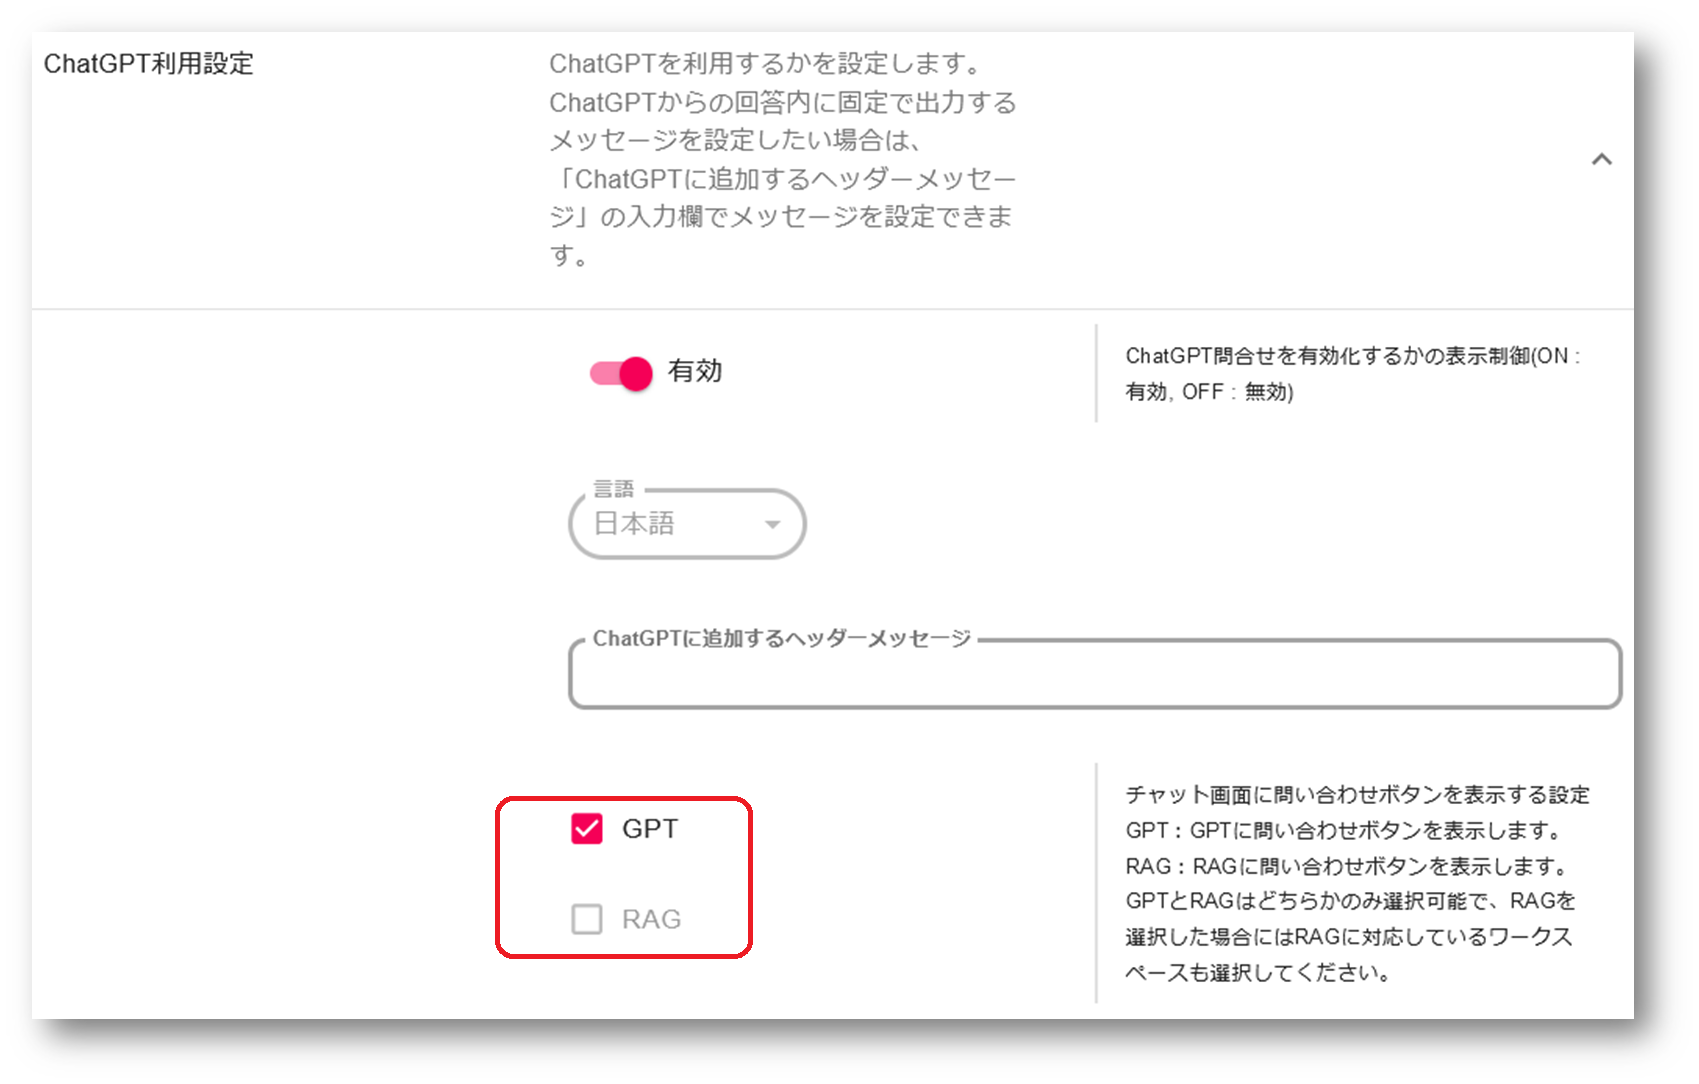
Task: Click the ヘッダーメッセージ field label text
Action: point(782,639)
